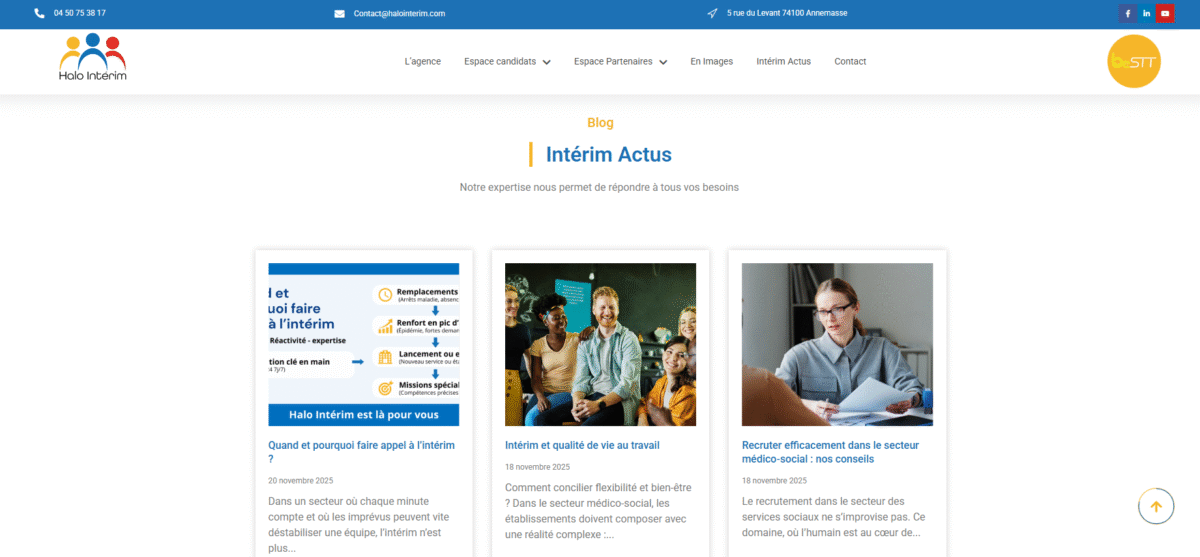Open the Espace Partenaires menu
1200x557 pixels.
[x=613, y=61]
